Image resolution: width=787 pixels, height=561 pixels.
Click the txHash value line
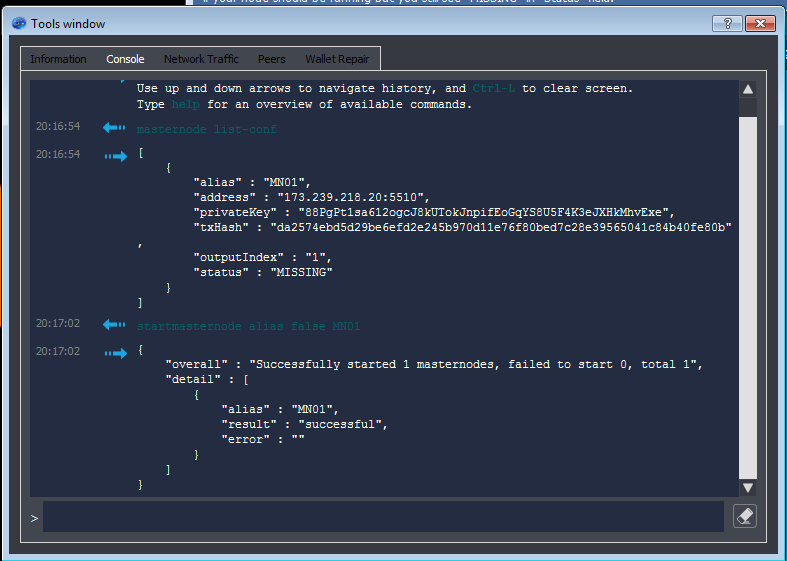[x=462, y=227]
